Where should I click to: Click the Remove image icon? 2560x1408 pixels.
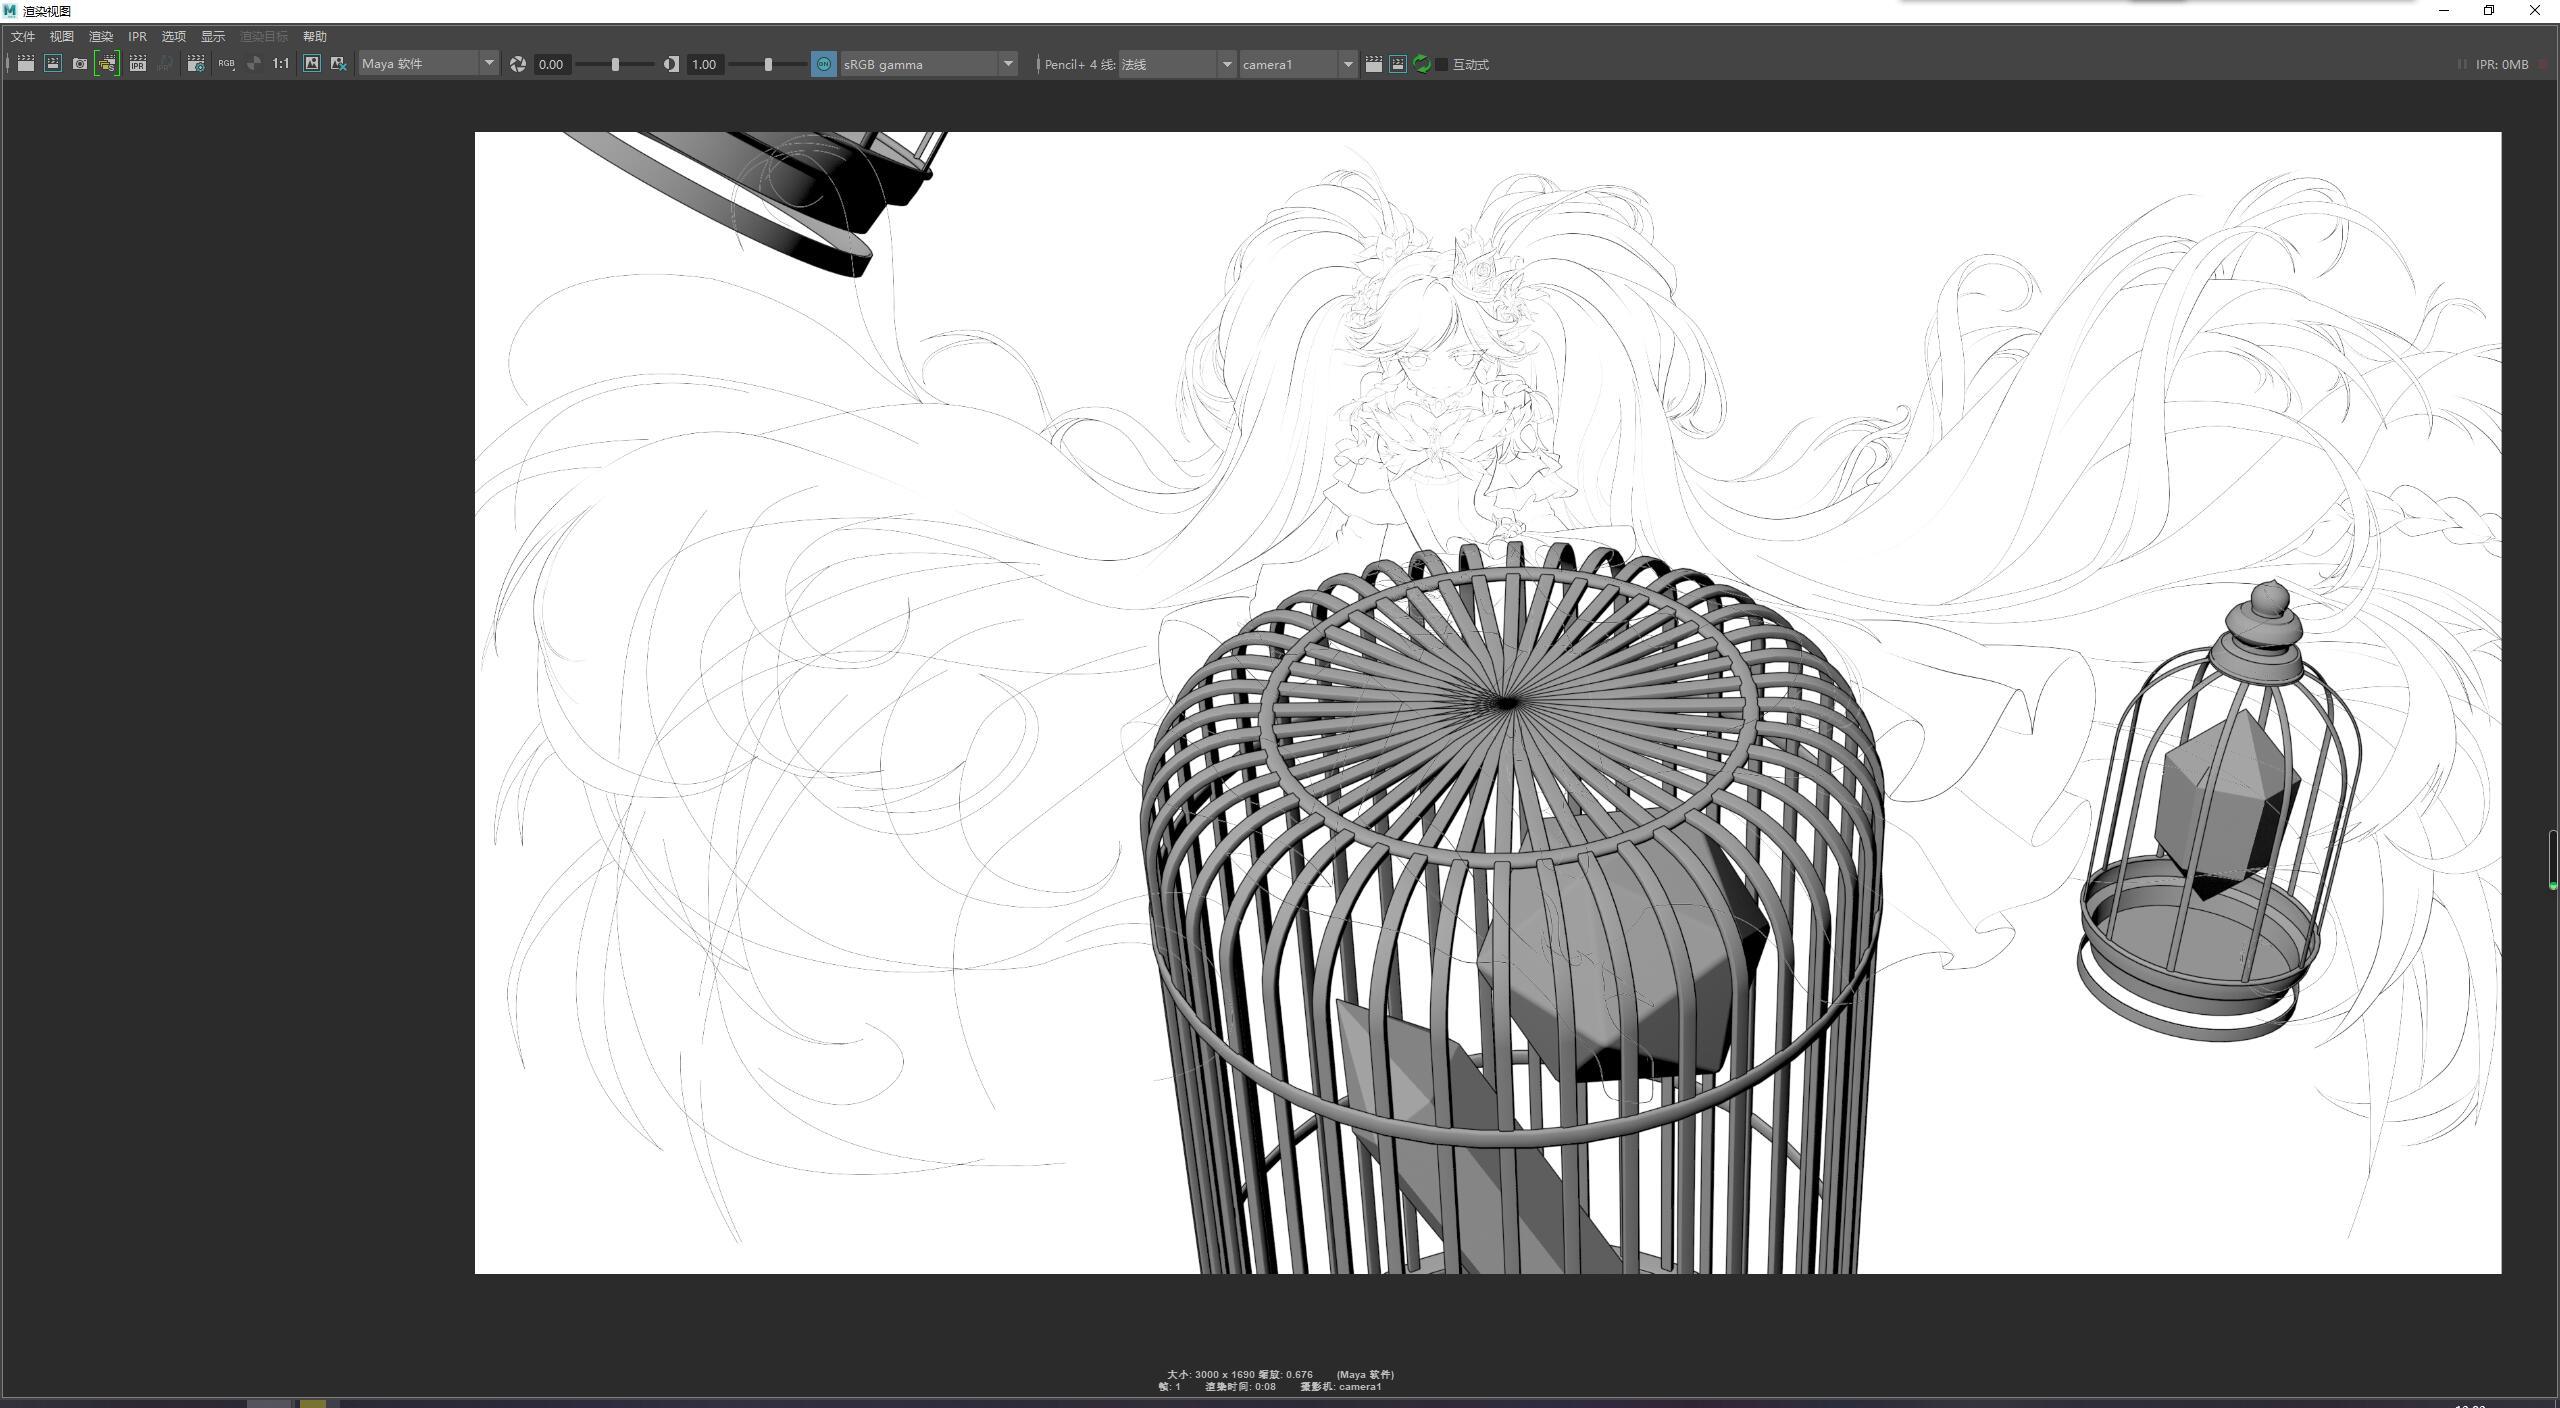(339, 64)
